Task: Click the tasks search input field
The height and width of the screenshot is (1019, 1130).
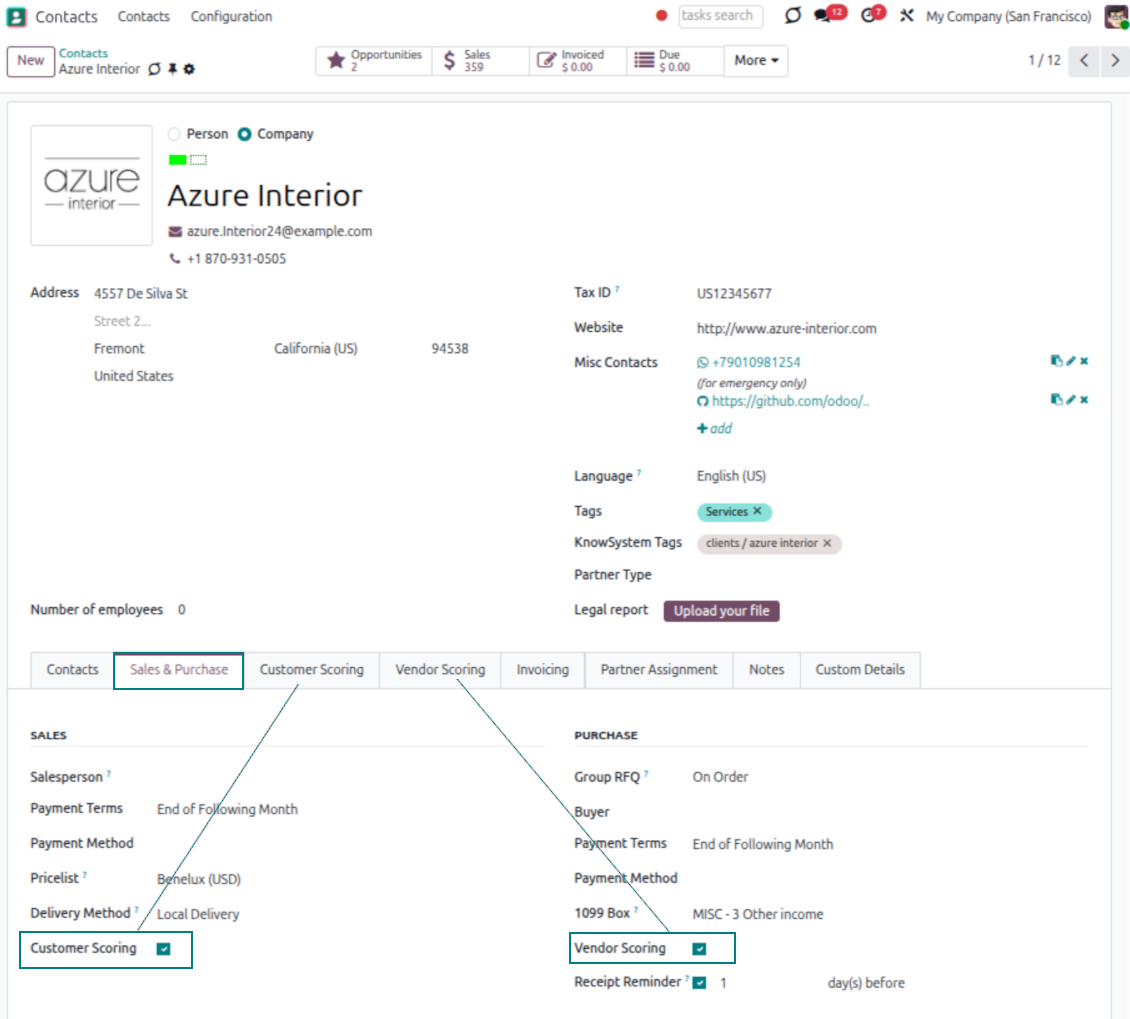Action: point(720,16)
